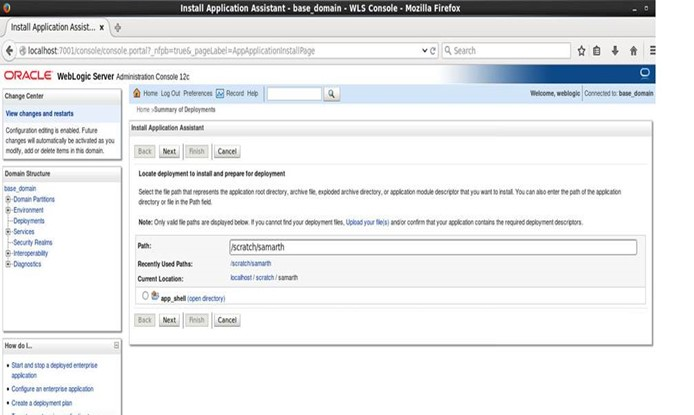The image size is (694, 415).
Task: Click the Record chart icon
Action: click(220, 93)
